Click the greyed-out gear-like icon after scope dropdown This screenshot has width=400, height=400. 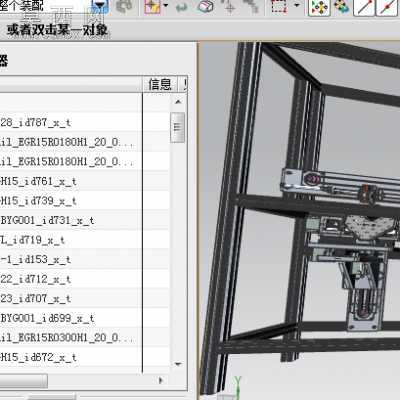click(124, 7)
